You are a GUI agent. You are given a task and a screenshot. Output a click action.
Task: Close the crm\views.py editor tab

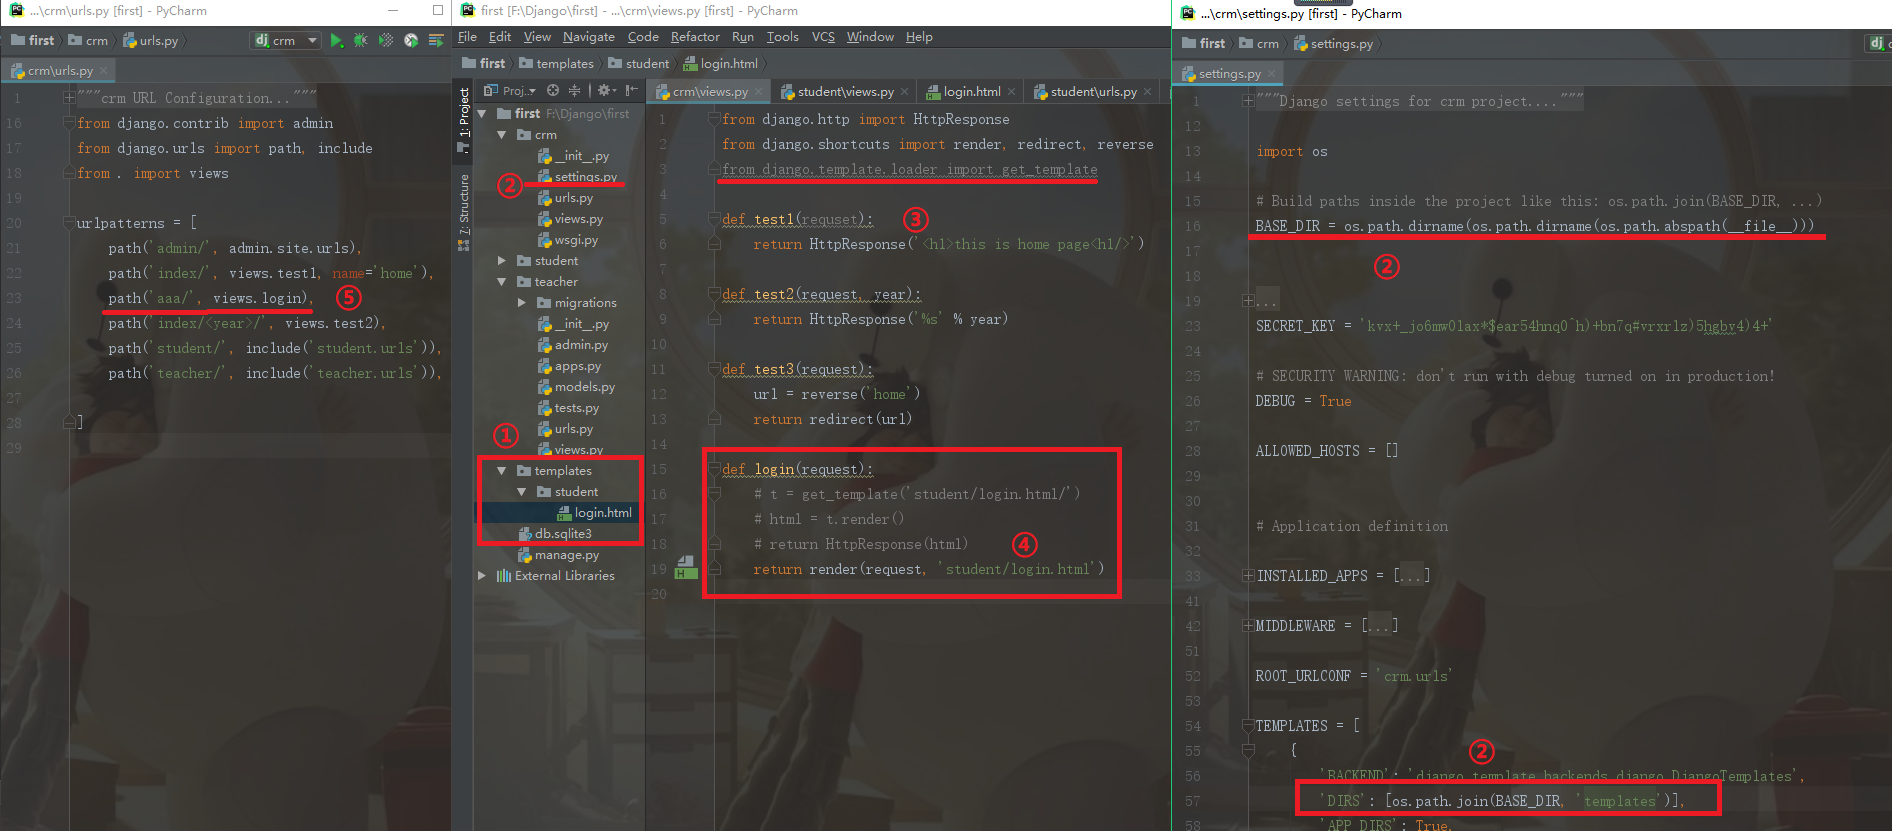[x=758, y=92]
